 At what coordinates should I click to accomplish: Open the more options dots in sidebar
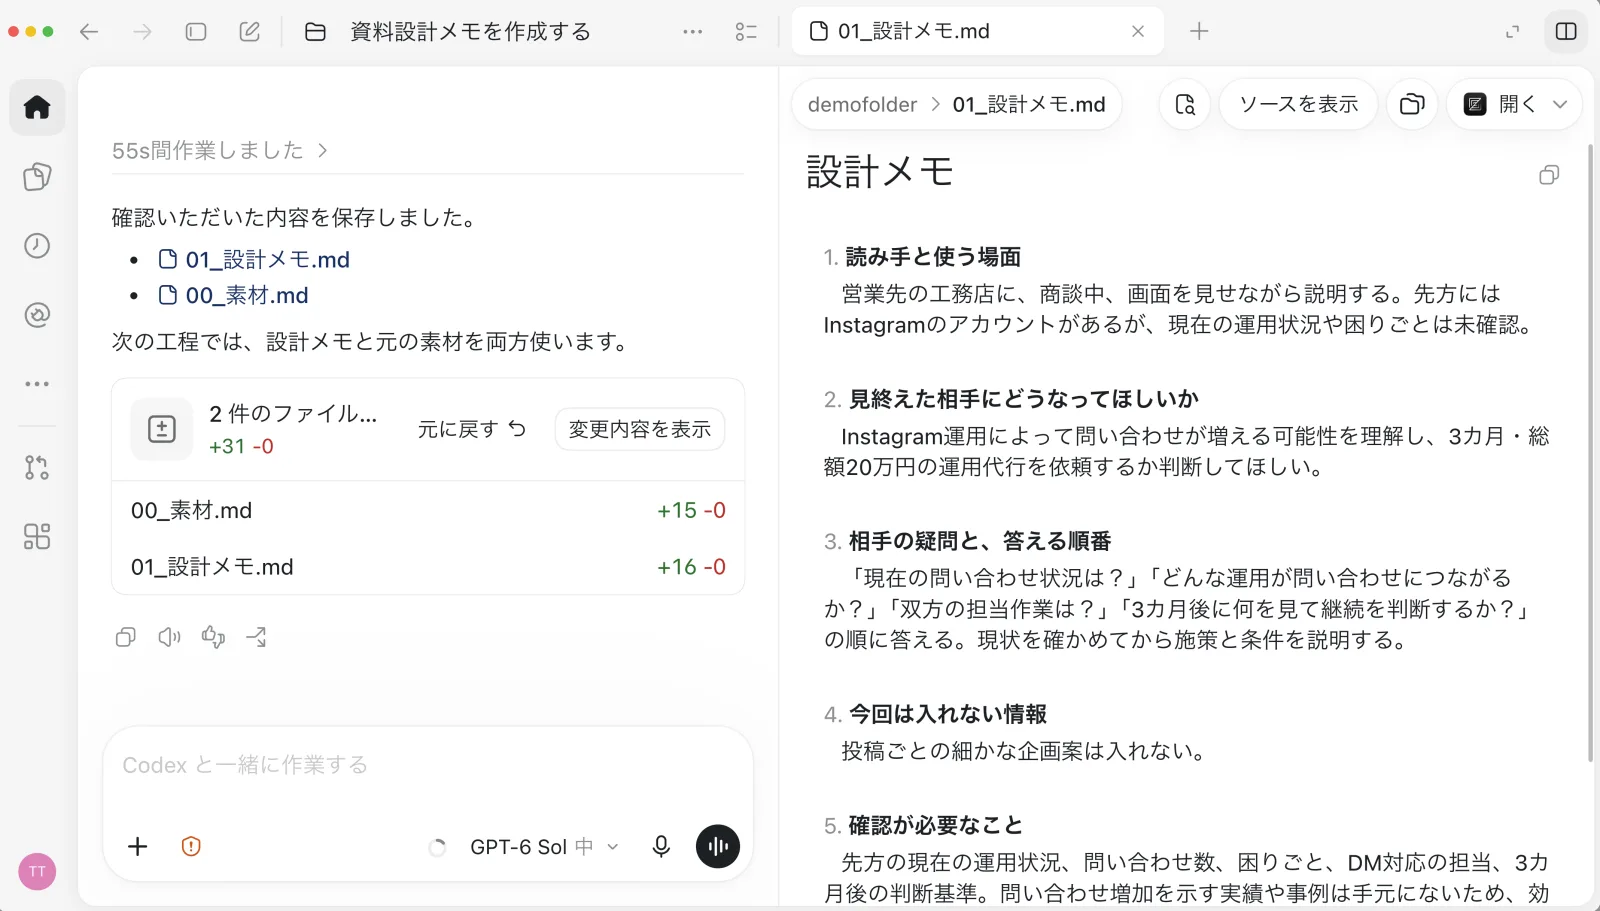tap(37, 384)
